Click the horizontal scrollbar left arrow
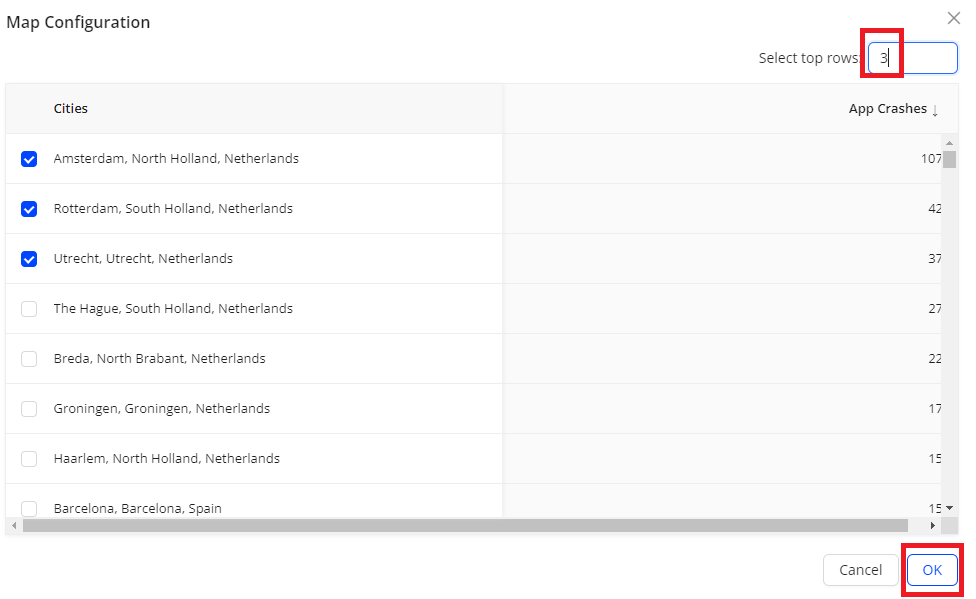The width and height of the screenshot is (976, 599). pos(13,525)
